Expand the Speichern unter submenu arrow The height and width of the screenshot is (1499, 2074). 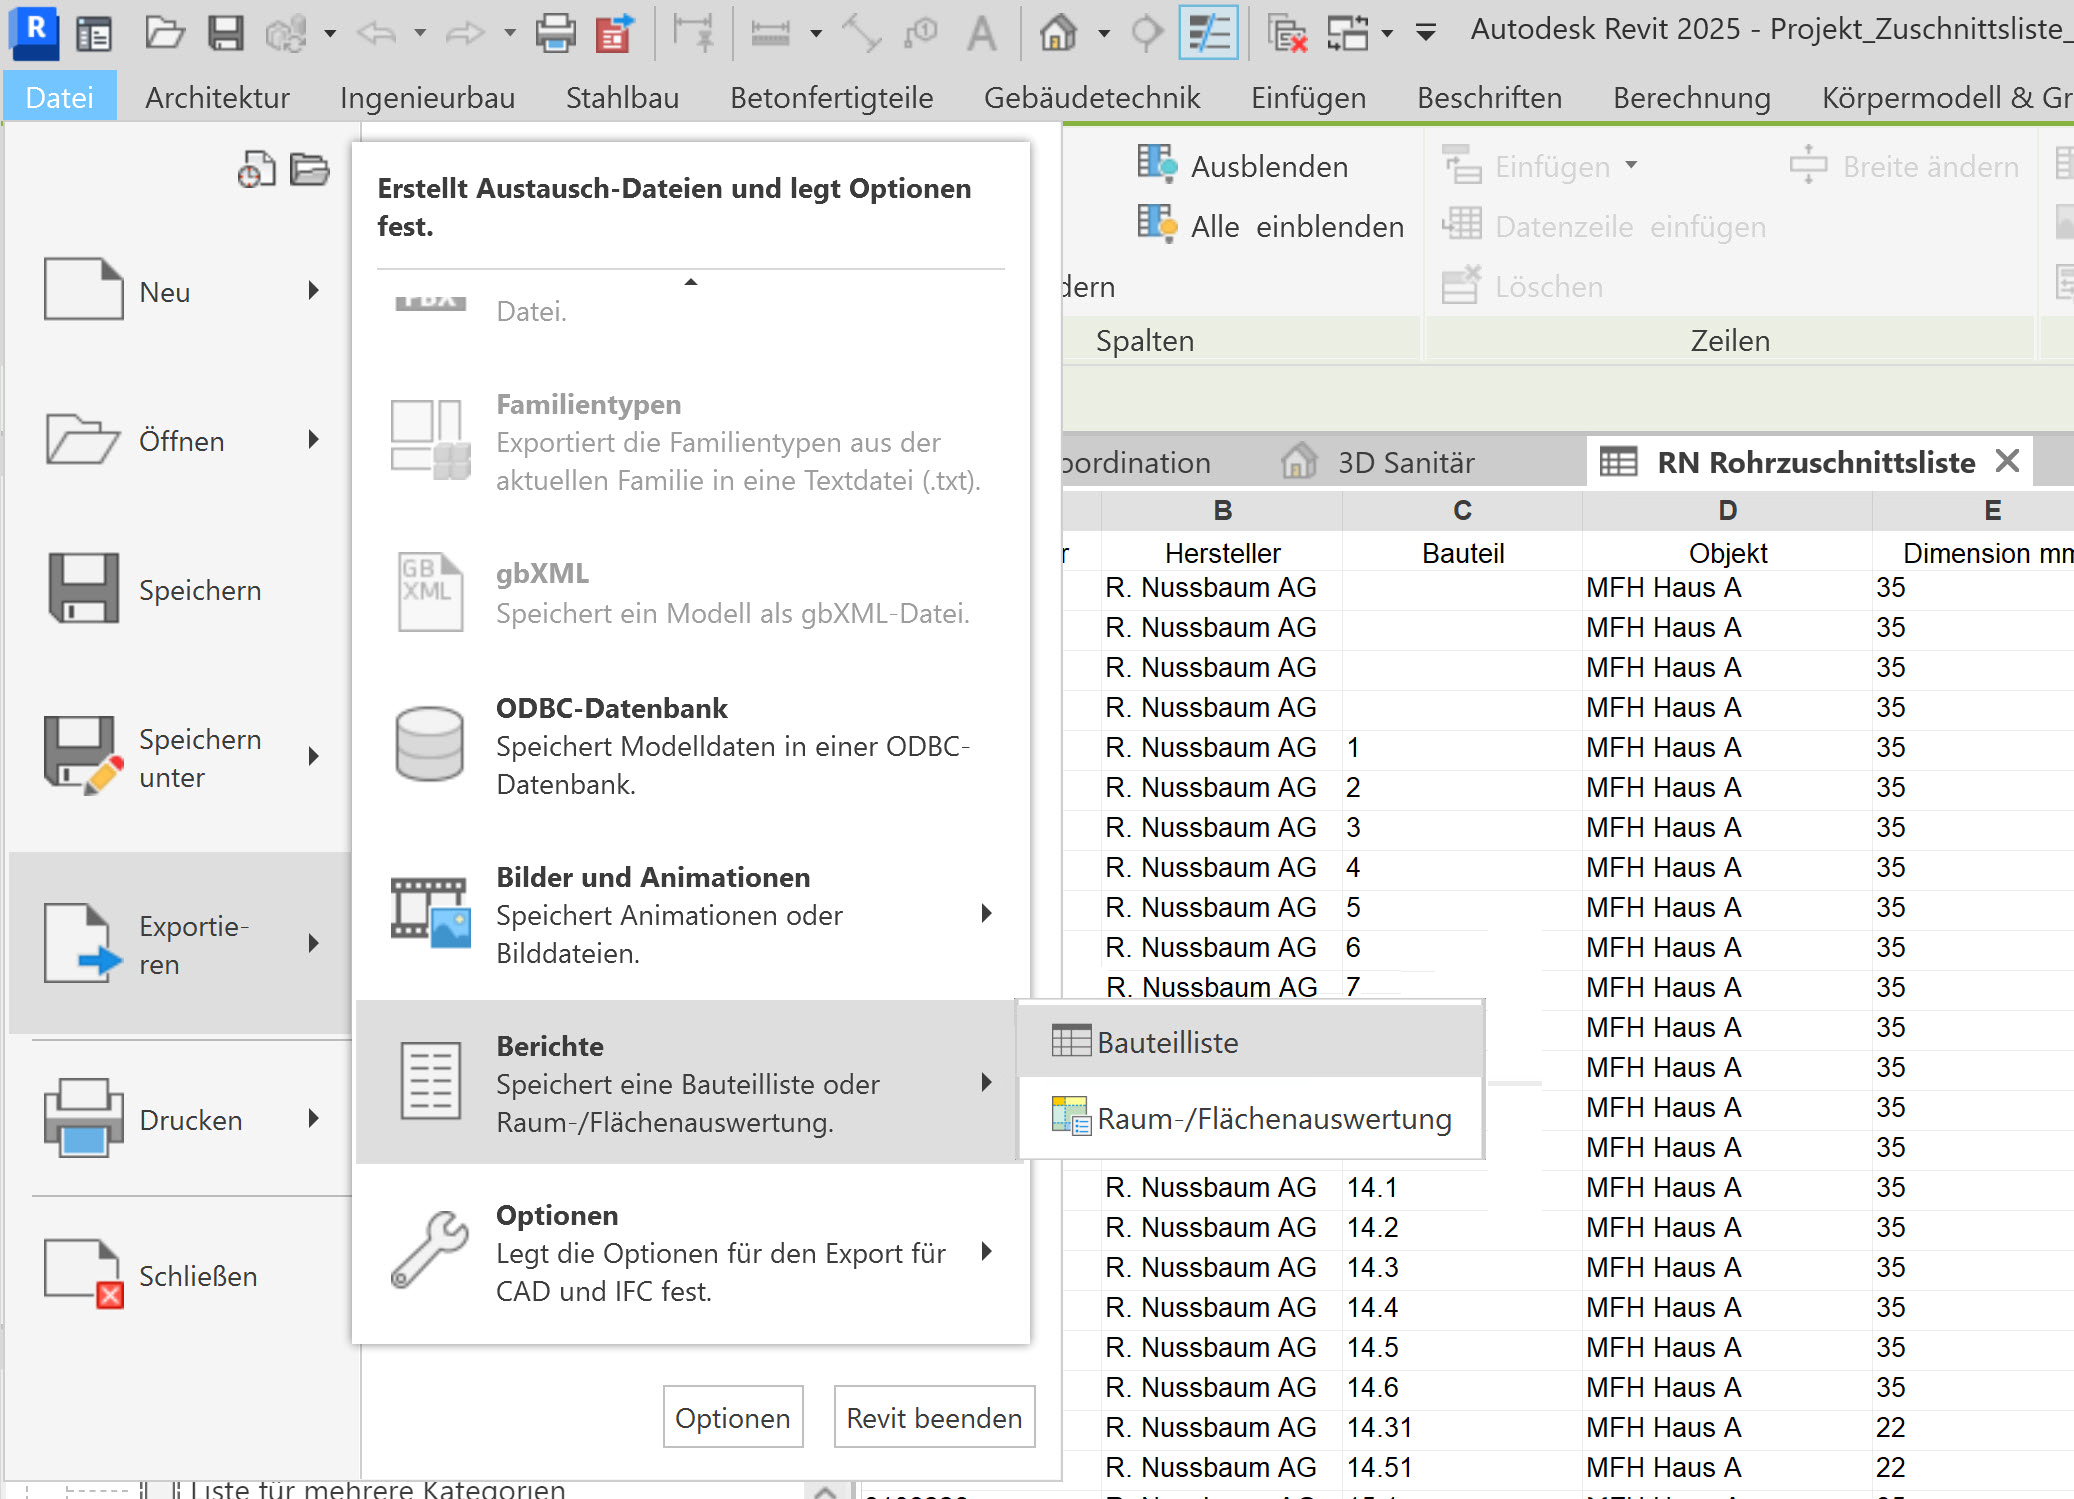point(314,756)
